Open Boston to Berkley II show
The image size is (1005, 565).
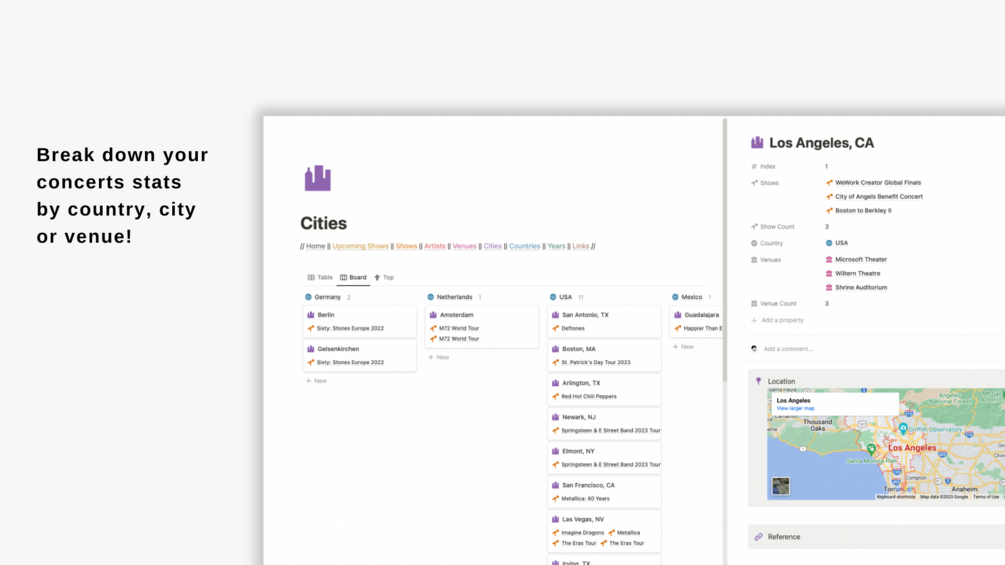[859, 210]
